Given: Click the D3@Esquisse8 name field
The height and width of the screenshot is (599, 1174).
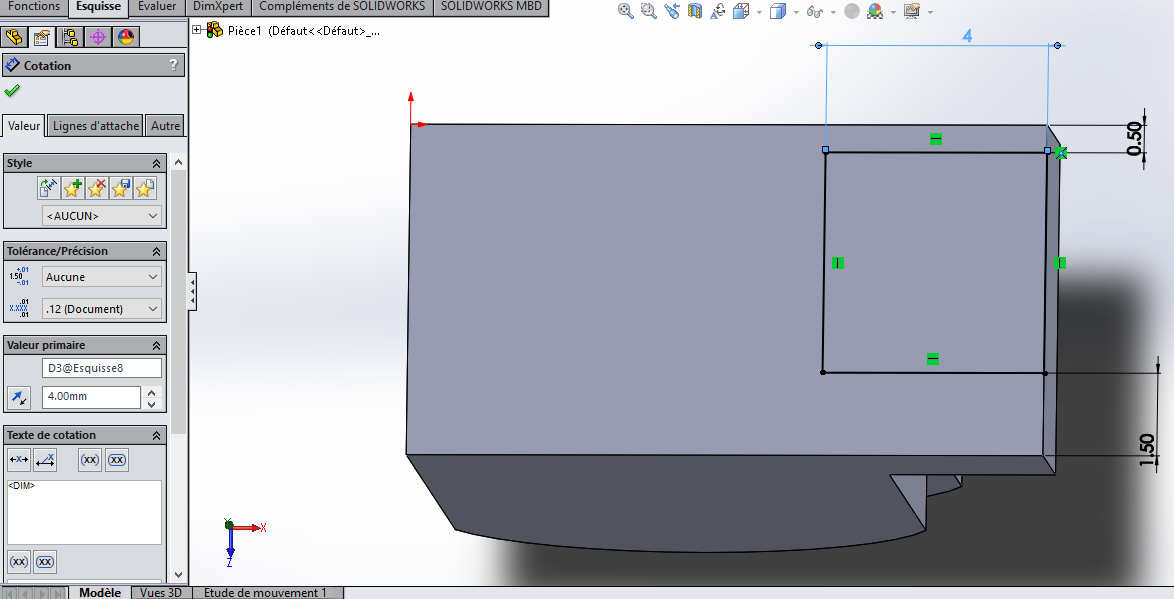Looking at the screenshot, I should click(102, 368).
